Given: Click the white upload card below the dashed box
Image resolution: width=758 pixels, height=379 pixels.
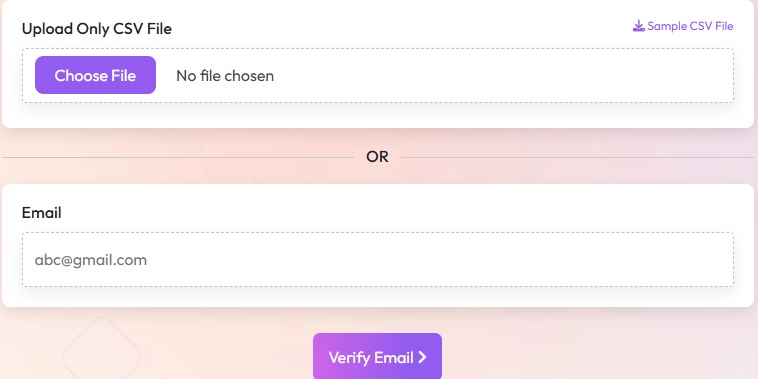Looking at the screenshot, I should point(378,115).
